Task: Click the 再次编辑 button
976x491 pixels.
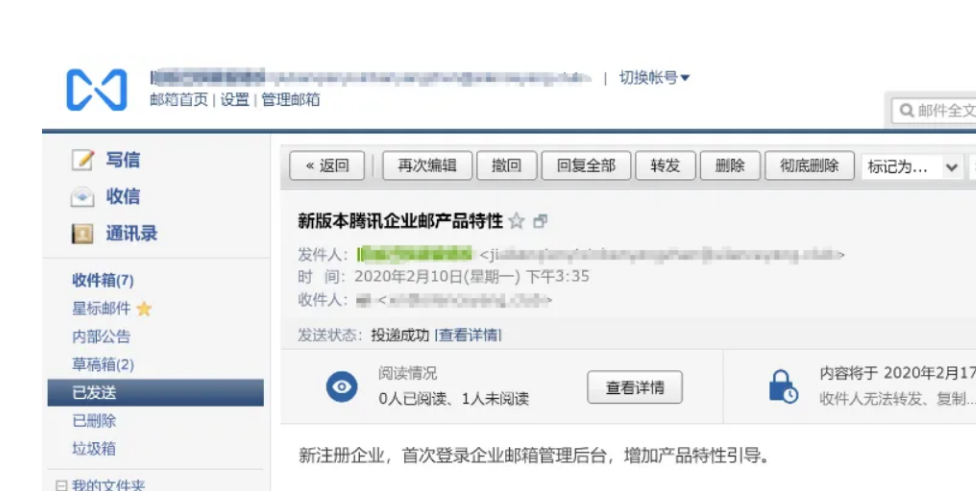Action: click(x=427, y=166)
